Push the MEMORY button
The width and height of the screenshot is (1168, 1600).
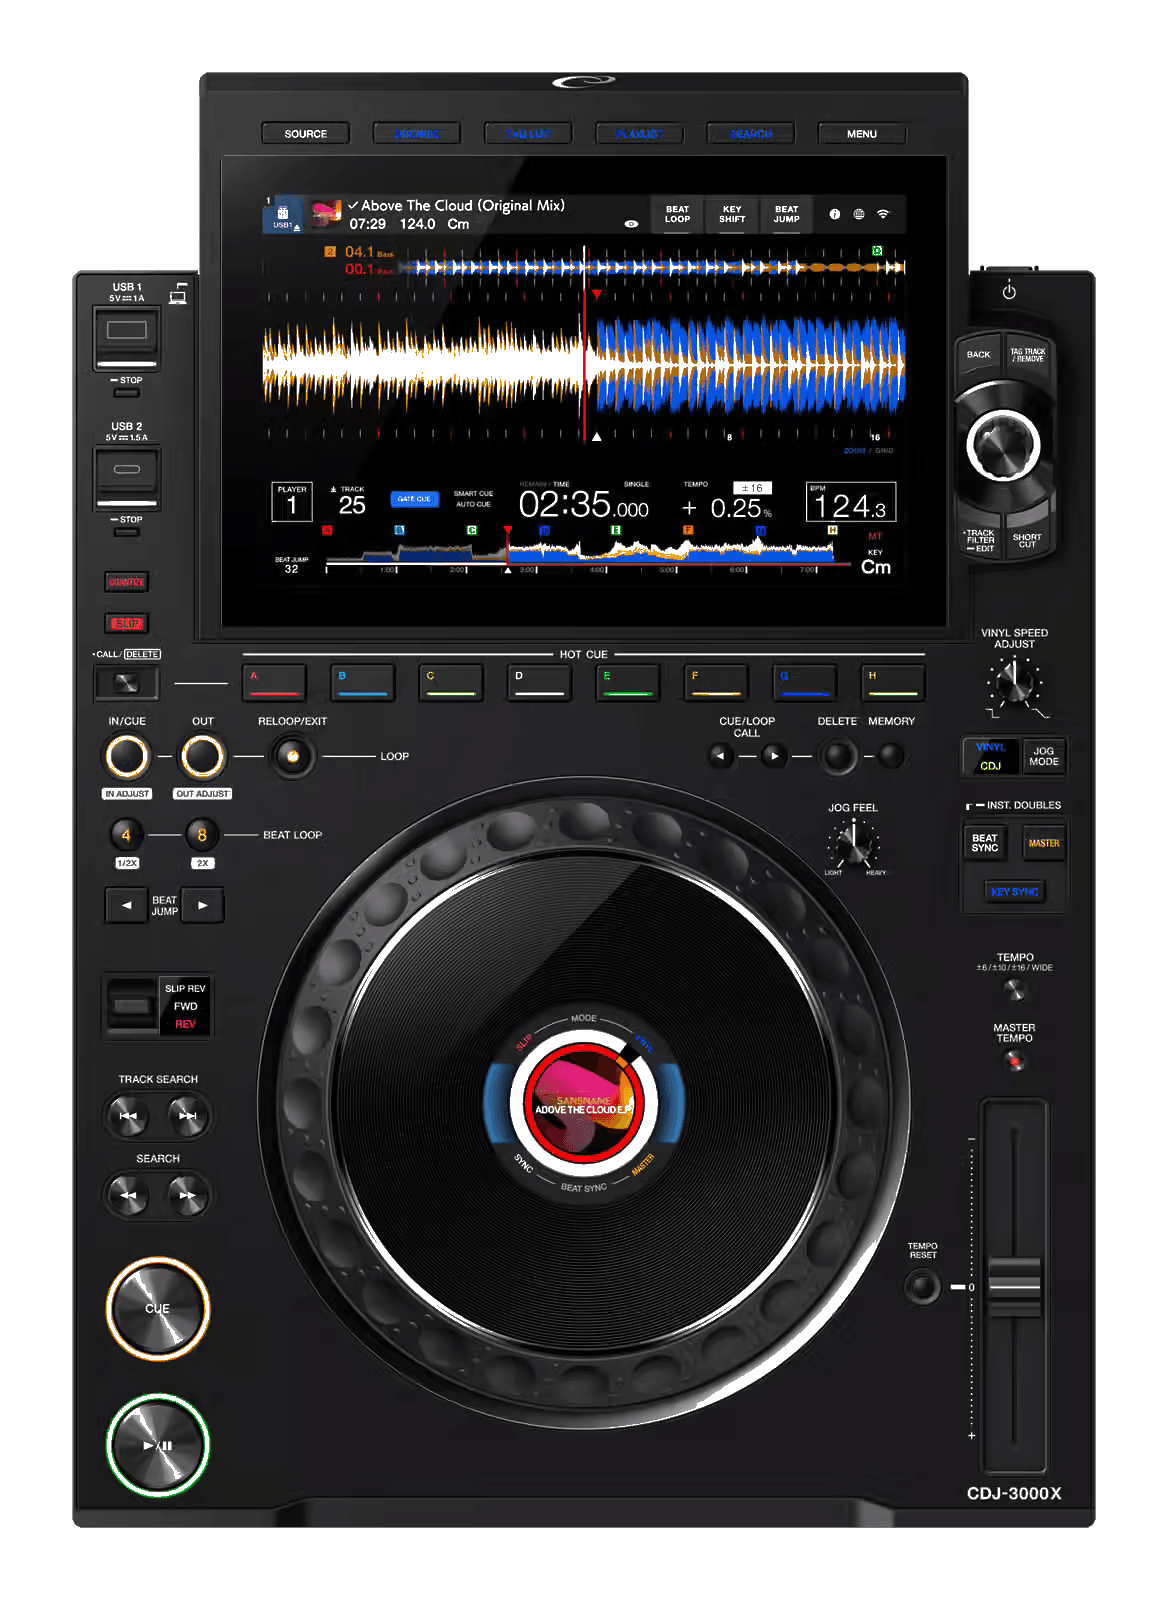point(891,756)
